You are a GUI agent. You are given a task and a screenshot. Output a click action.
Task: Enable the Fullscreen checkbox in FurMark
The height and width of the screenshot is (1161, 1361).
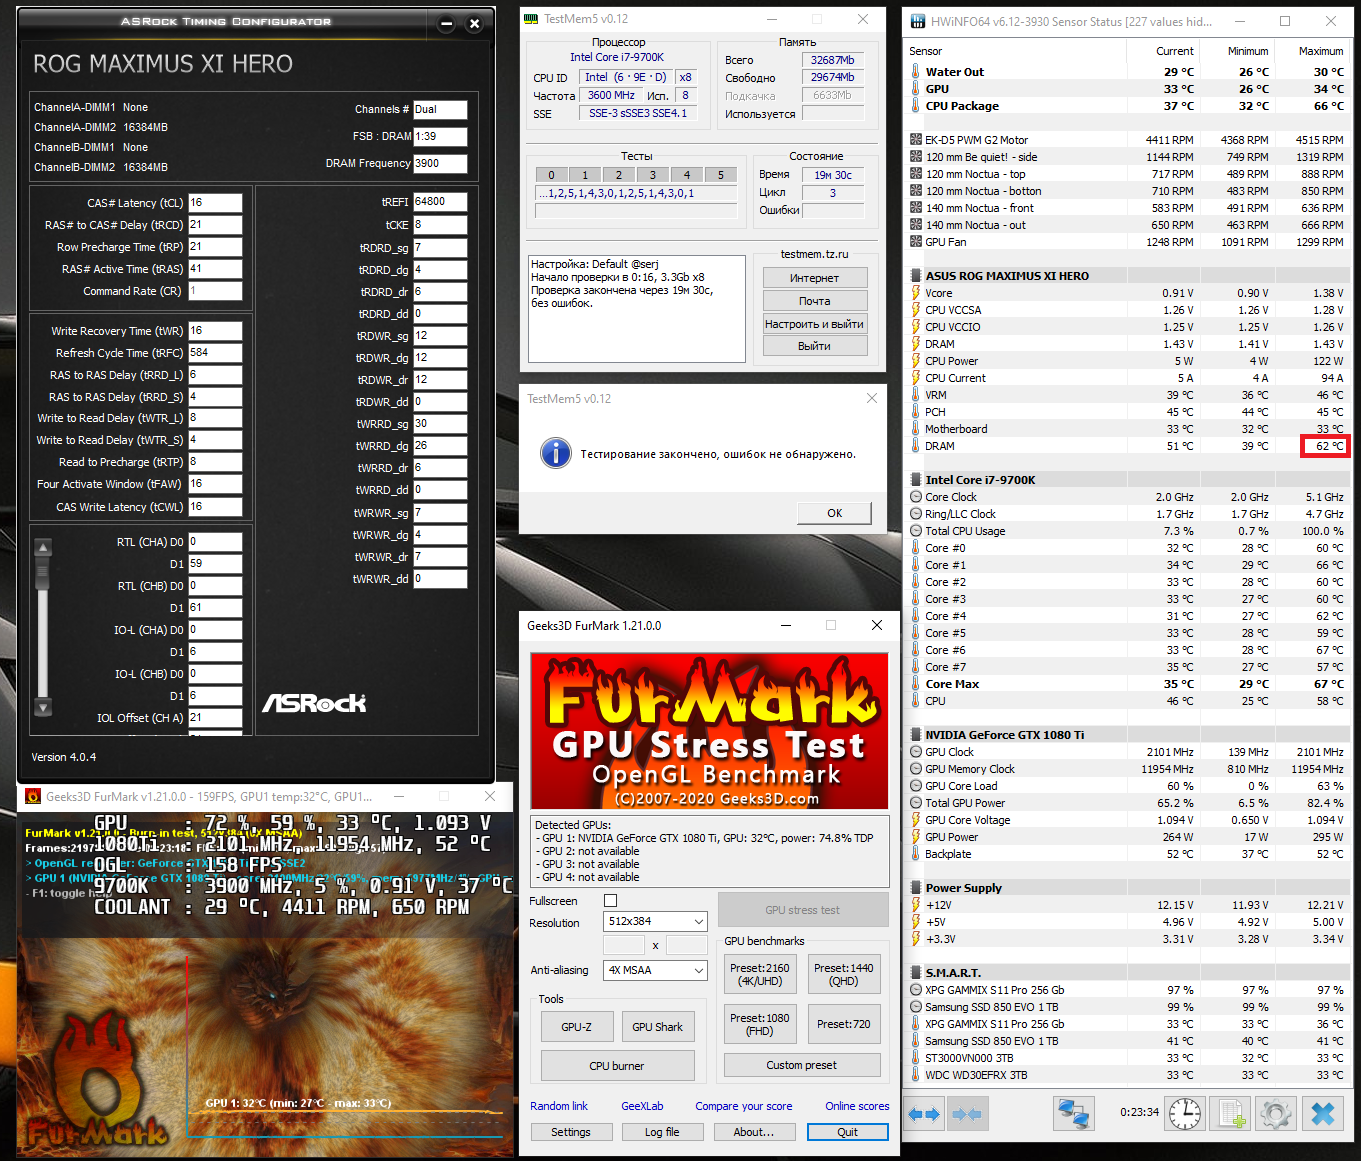pyautogui.click(x=611, y=901)
